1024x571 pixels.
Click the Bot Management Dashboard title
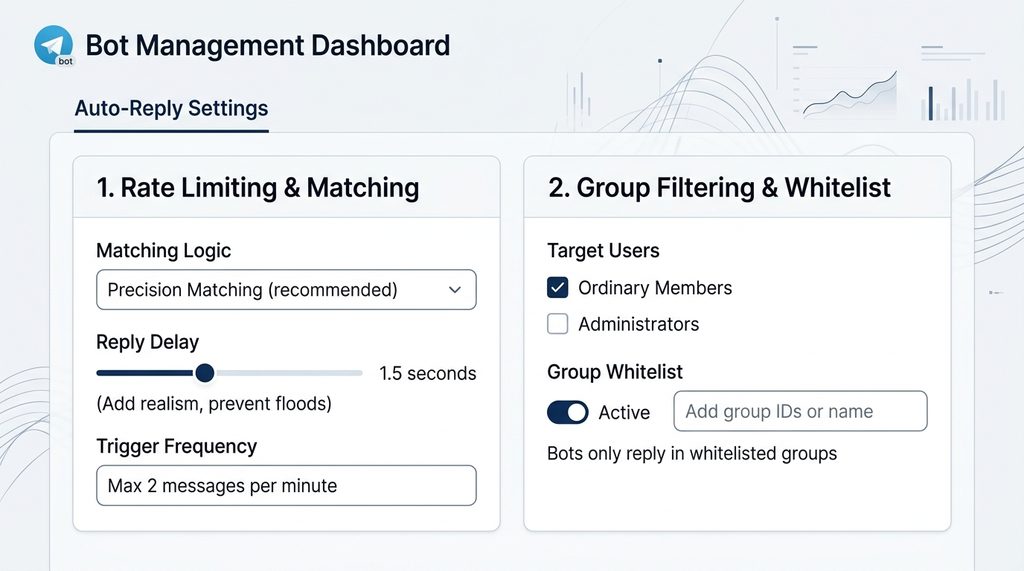point(267,45)
